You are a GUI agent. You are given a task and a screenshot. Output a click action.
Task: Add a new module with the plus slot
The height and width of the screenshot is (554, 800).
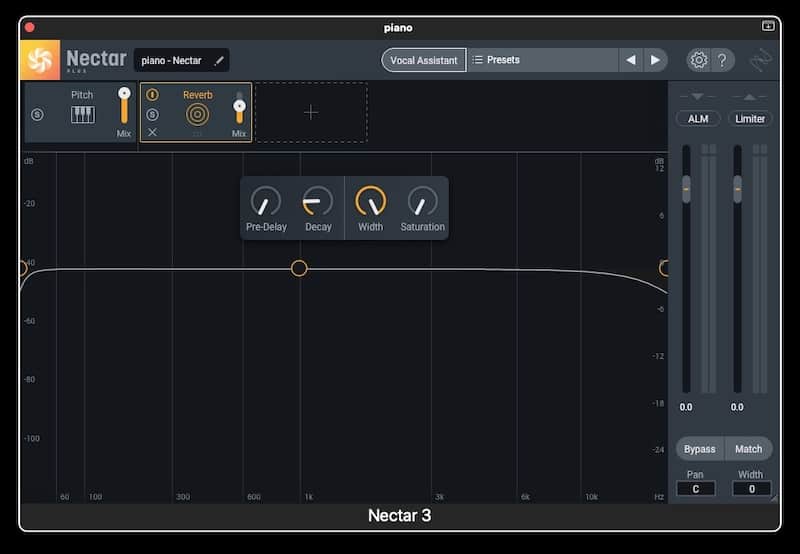(x=311, y=112)
